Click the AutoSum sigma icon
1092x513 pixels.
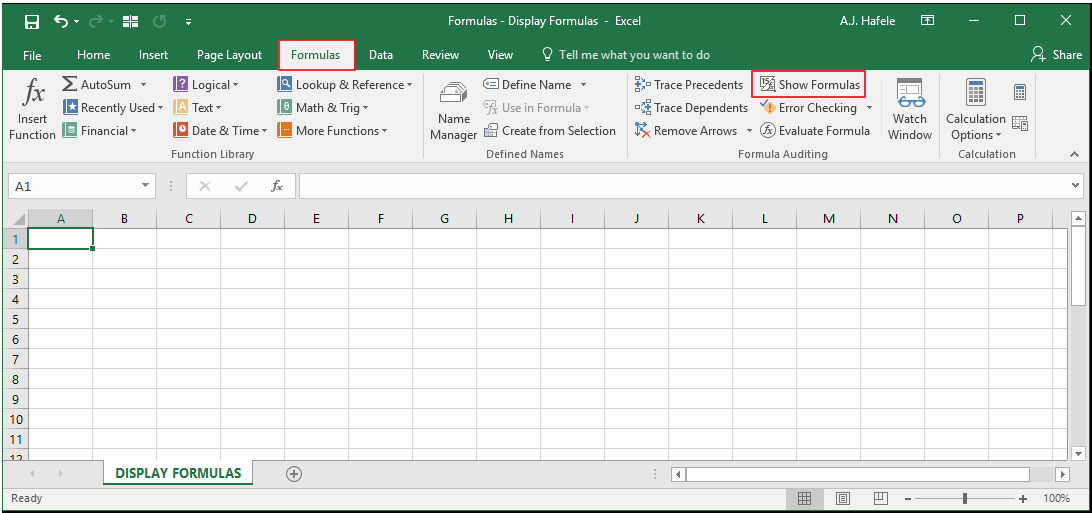[x=70, y=84]
